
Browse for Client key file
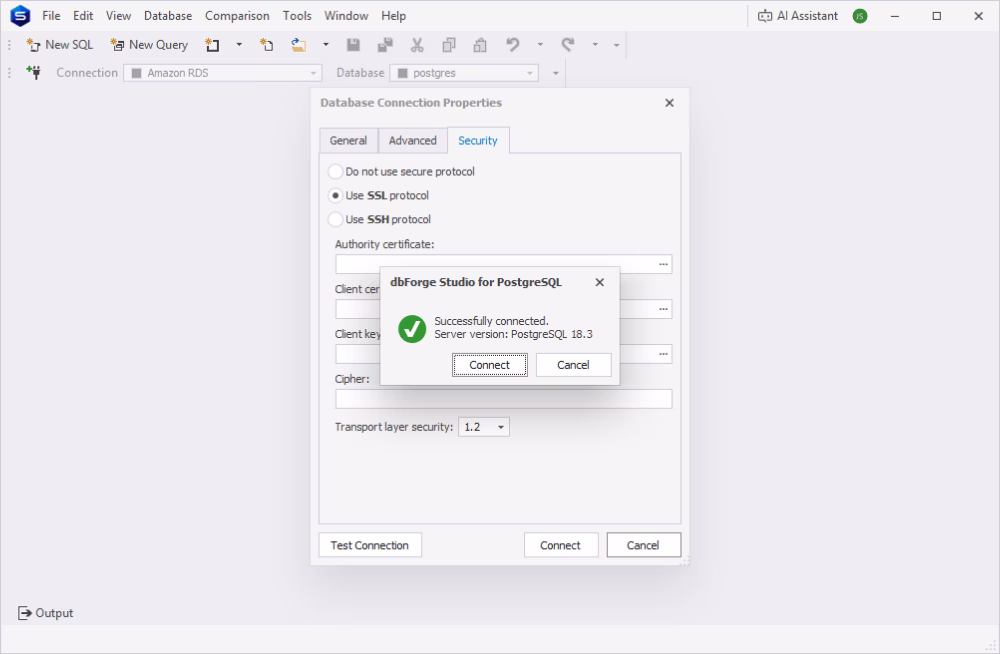coord(663,354)
